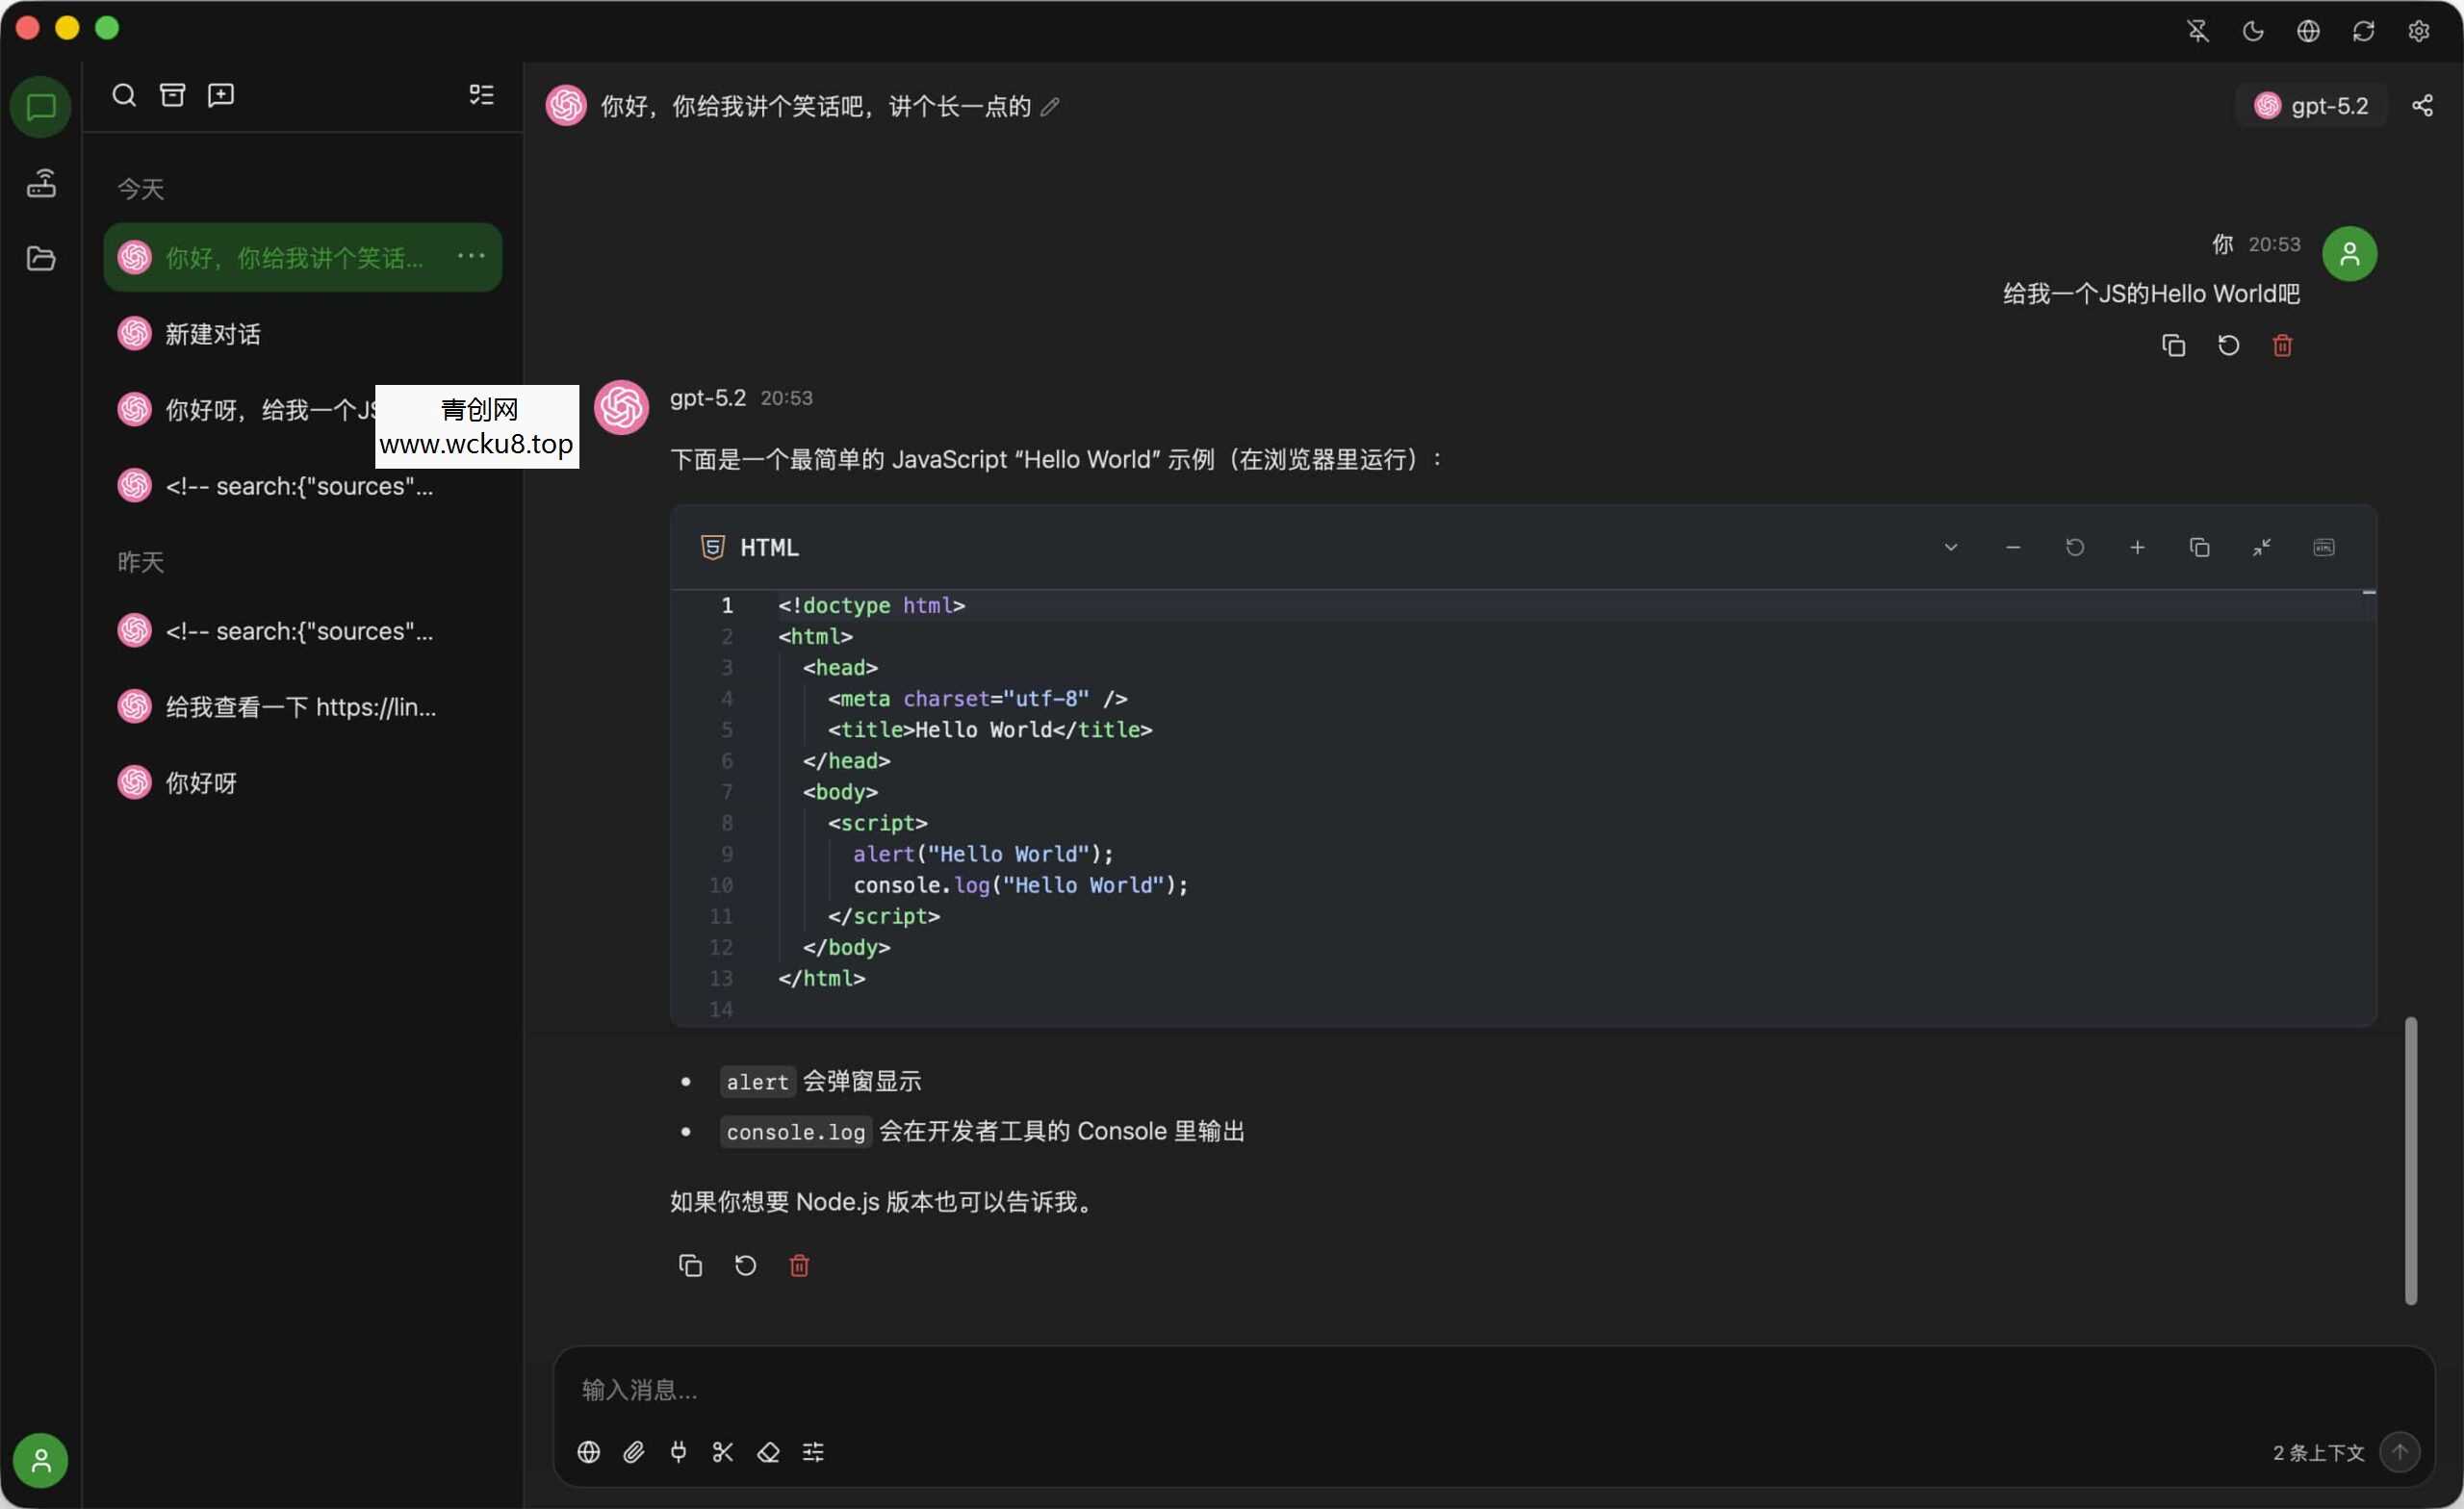Toggle dark mode with the moon icon
The image size is (2464, 1509).
point(2252,31)
